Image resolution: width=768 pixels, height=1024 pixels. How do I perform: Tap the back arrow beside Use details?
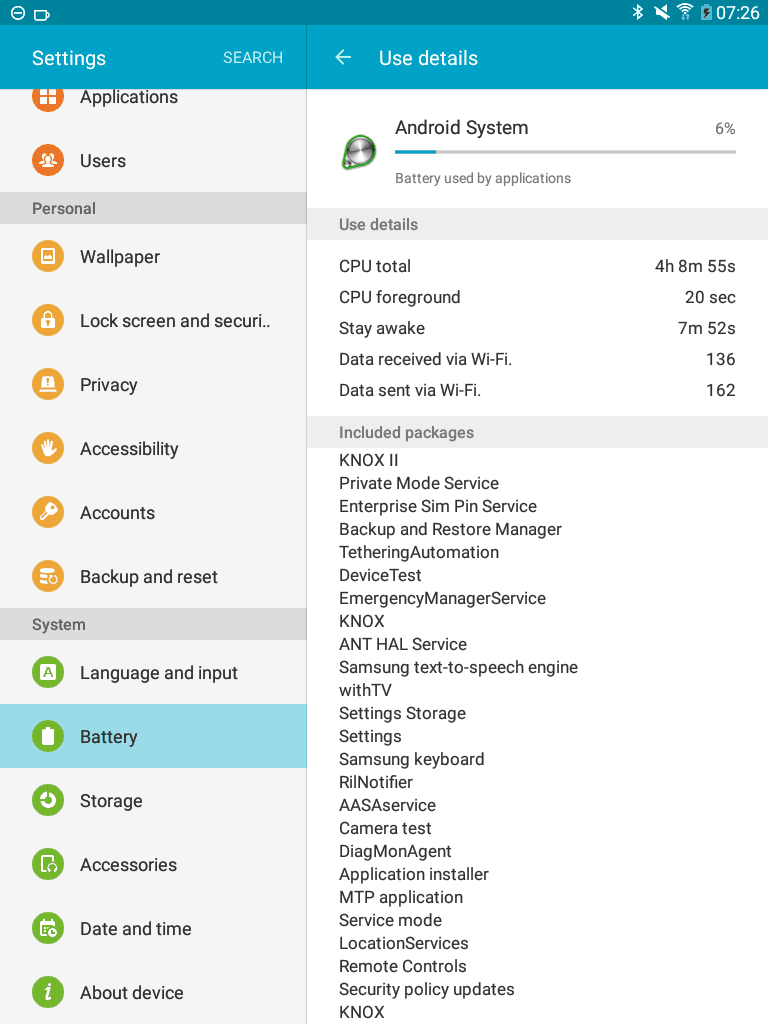point(343,57)
